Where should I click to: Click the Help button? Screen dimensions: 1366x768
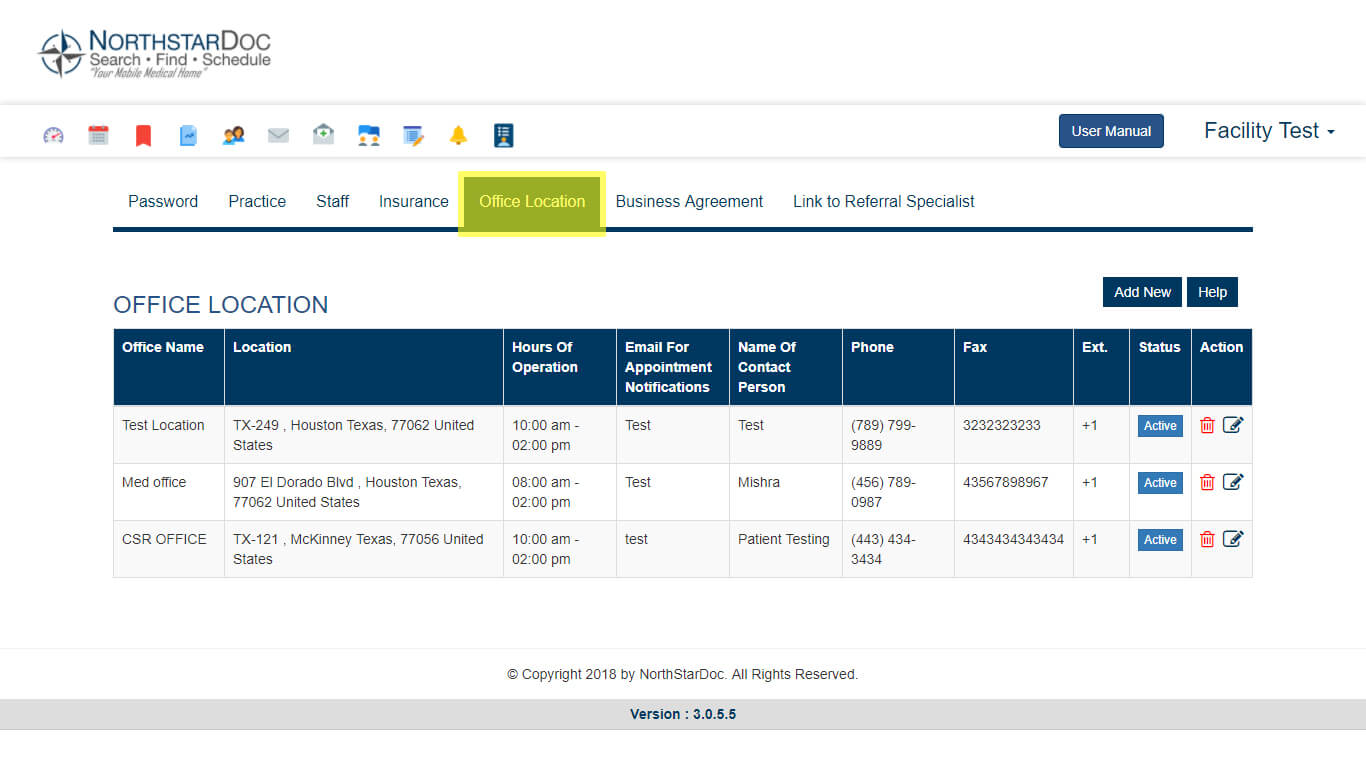1212,292
